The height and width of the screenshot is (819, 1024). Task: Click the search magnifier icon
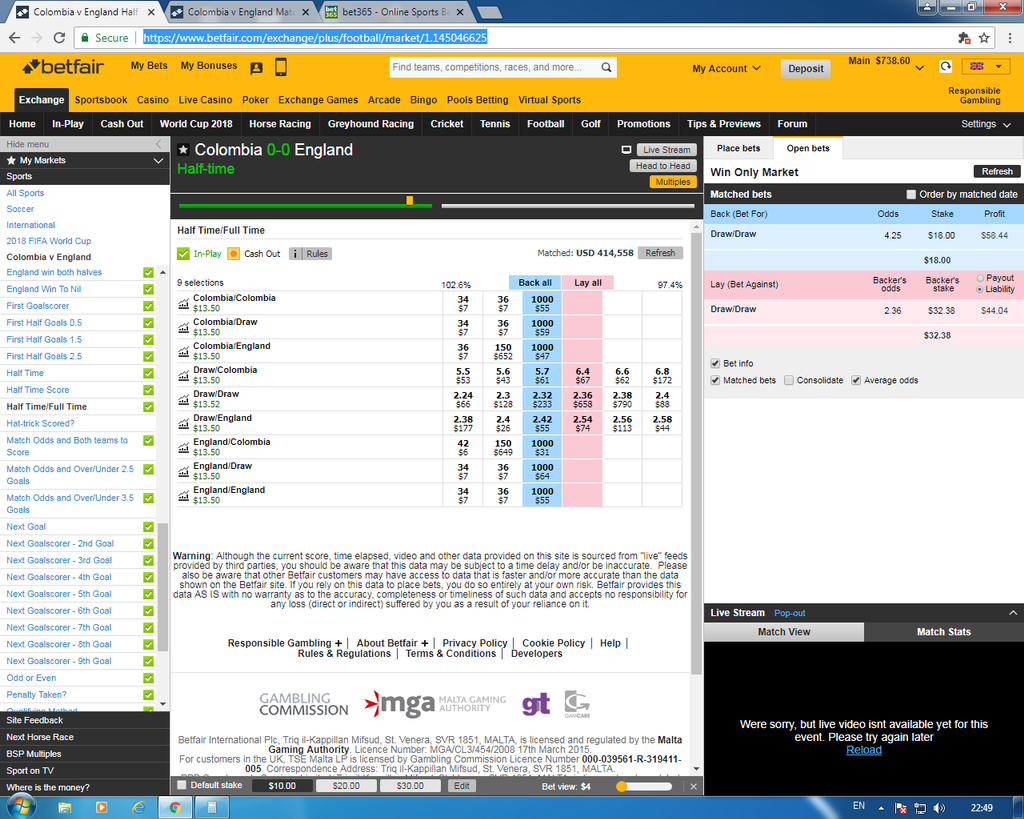pyautogui.click(x=606, y=67)
